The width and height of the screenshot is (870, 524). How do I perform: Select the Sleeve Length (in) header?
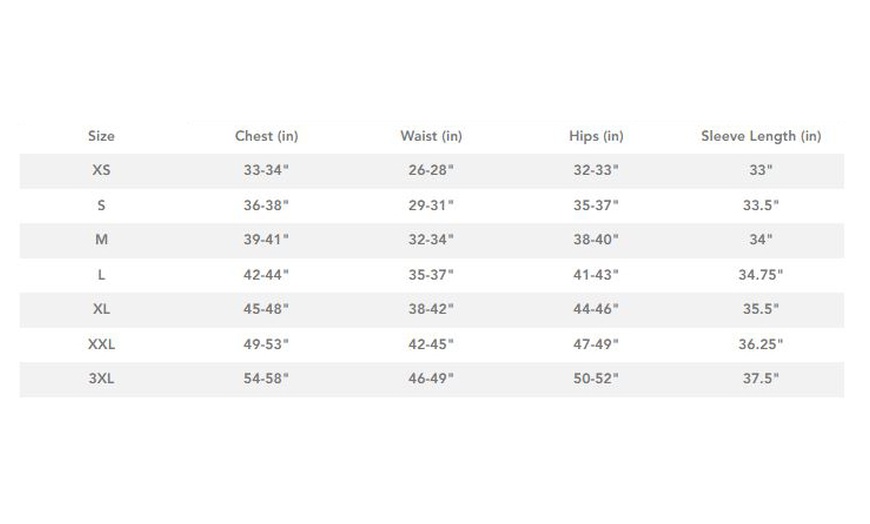tap(760, 136)
